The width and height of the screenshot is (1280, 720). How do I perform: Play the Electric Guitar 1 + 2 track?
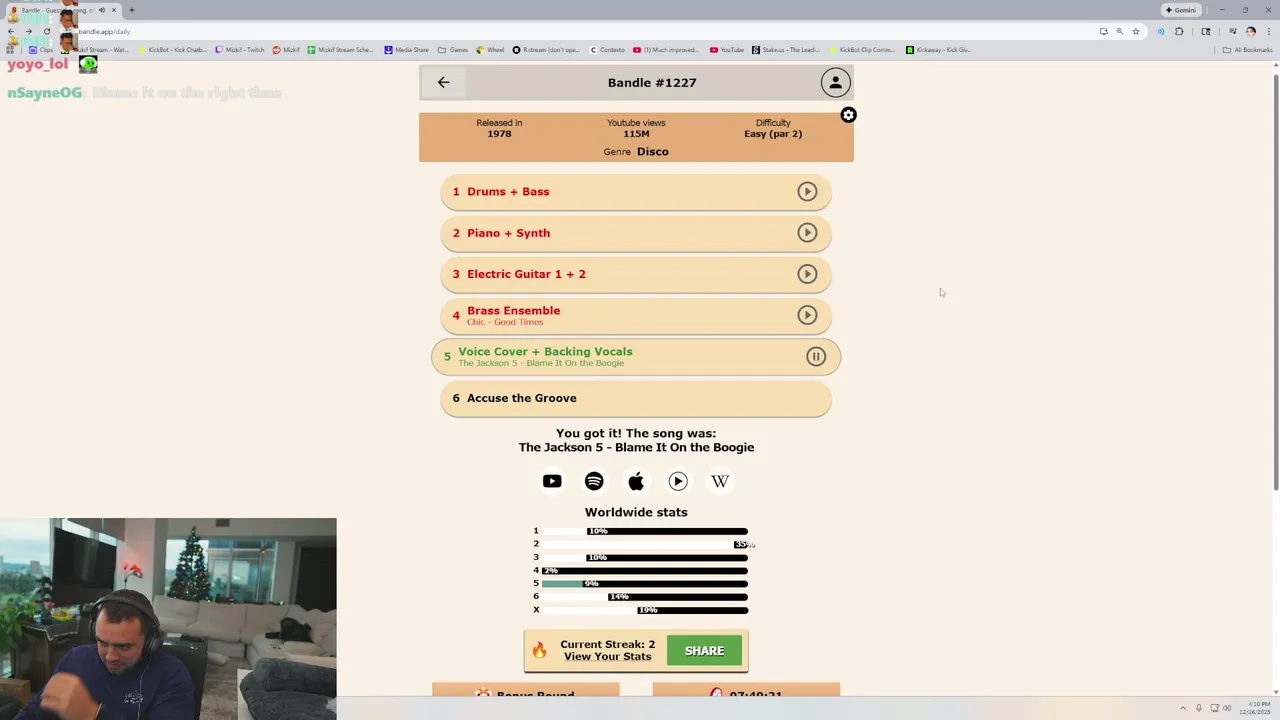[807, 274]
